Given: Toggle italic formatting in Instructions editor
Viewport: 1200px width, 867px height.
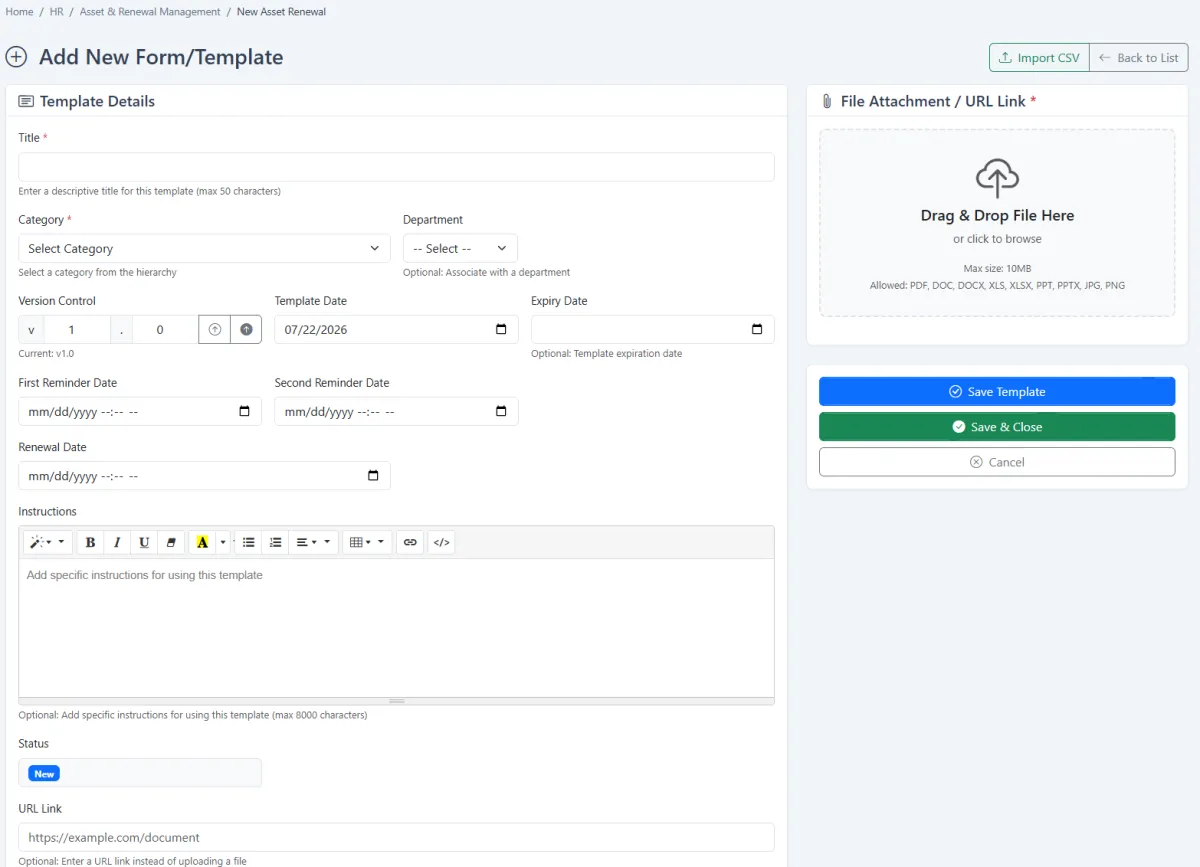Looking at the screenshot, I should click(117, 542).
